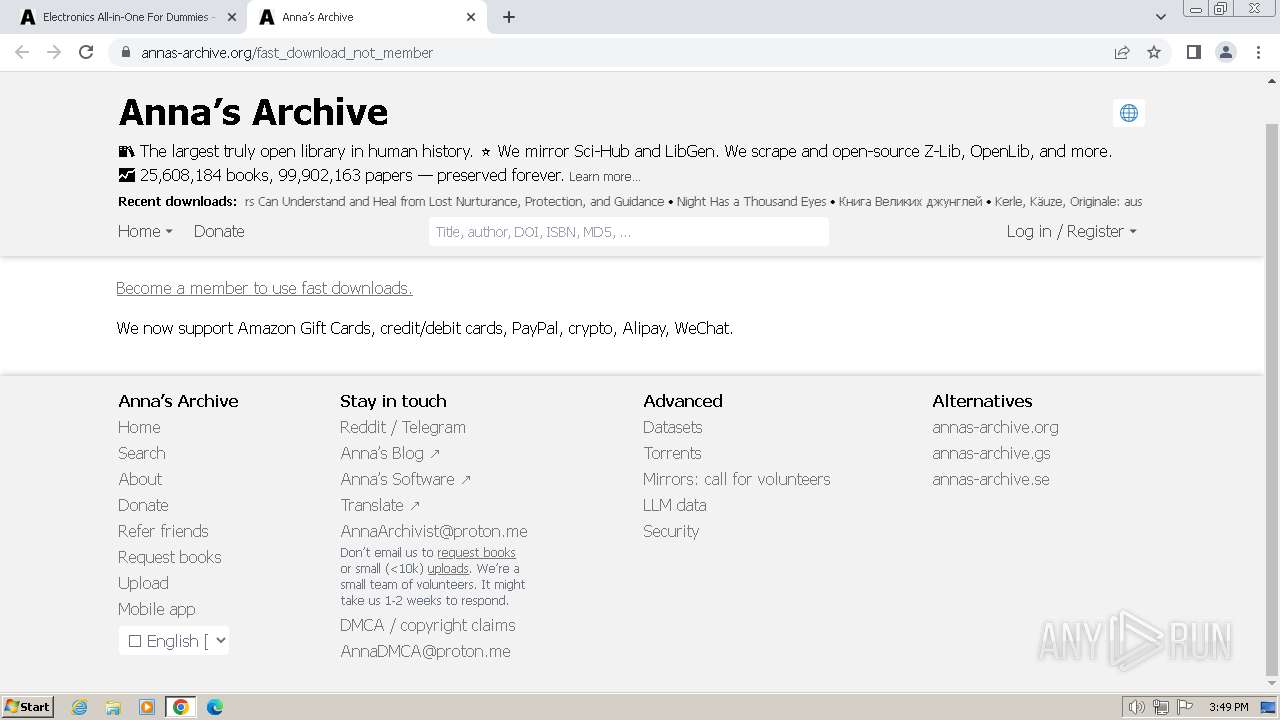Click the small uploads link
The width and height of the screenshot is (1280, 720).
(x=448, y=568)
